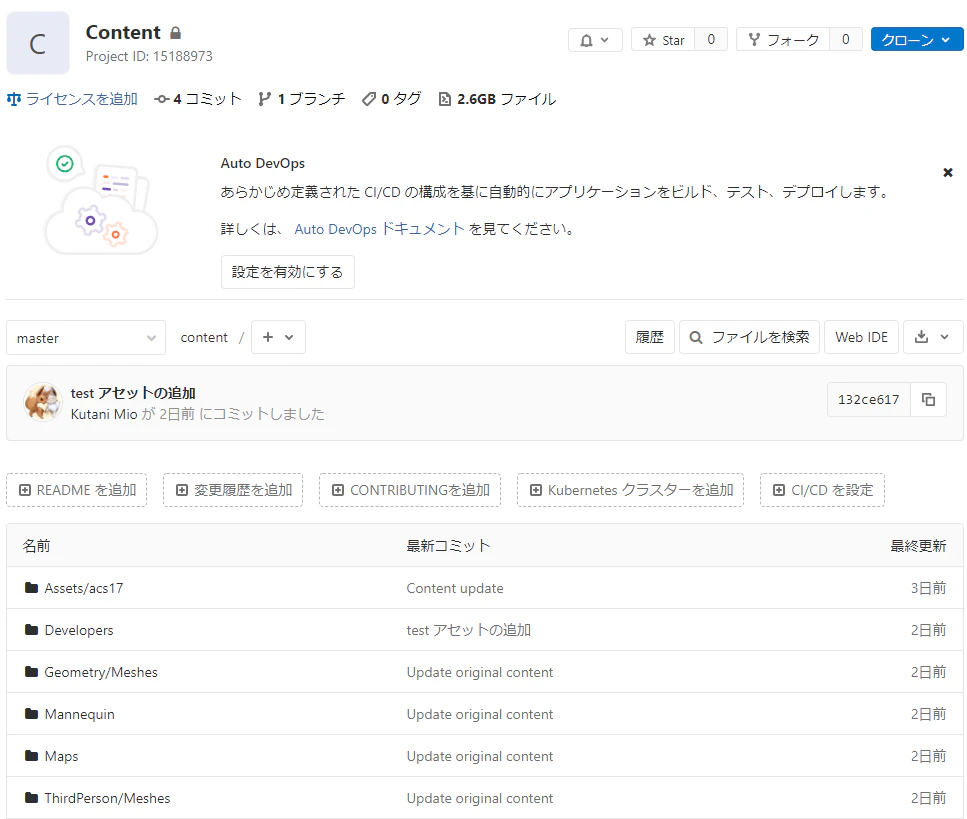Viewport: 967px width, 819px height.
Task: Open the download archive dropdown
Action: pyautogui.click(x=932, y=337)
